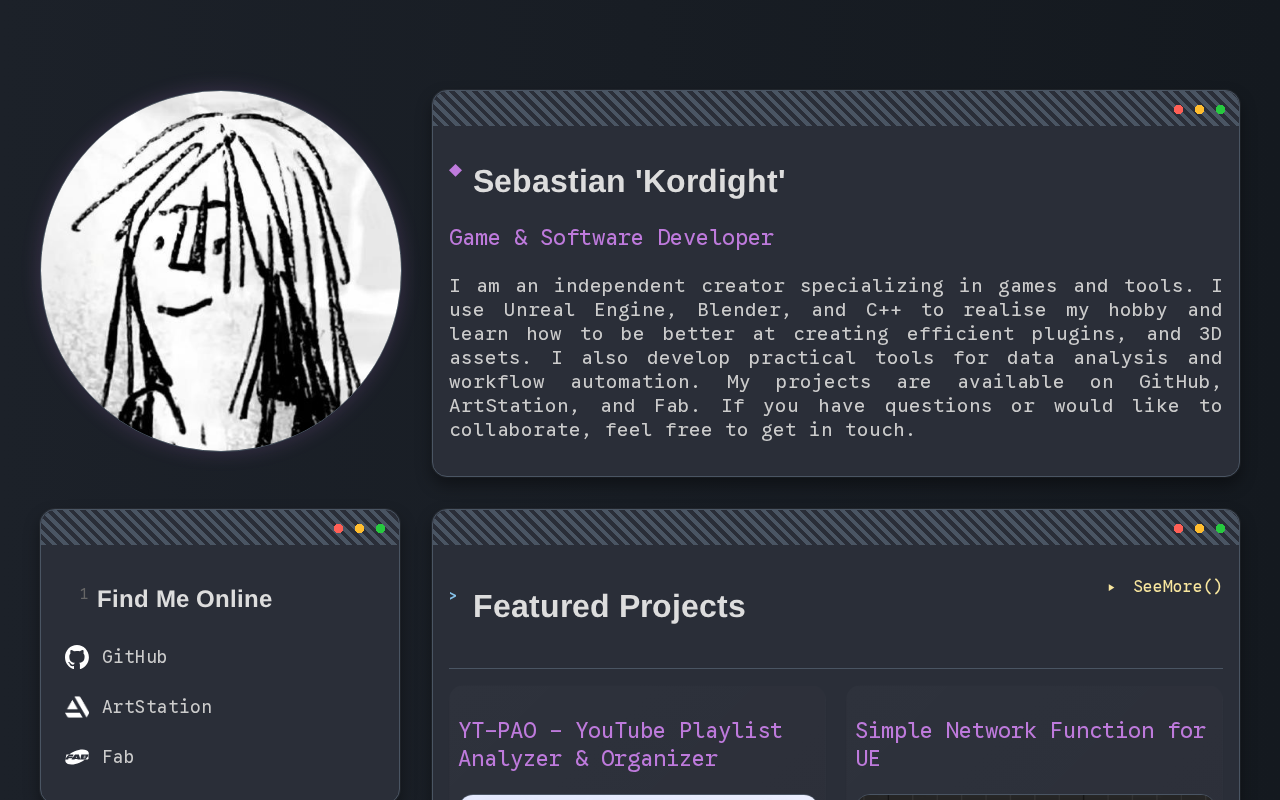Screen dimensions: 1280x800
Task: Open the SeeMore() link
Action: [1177, 587]
